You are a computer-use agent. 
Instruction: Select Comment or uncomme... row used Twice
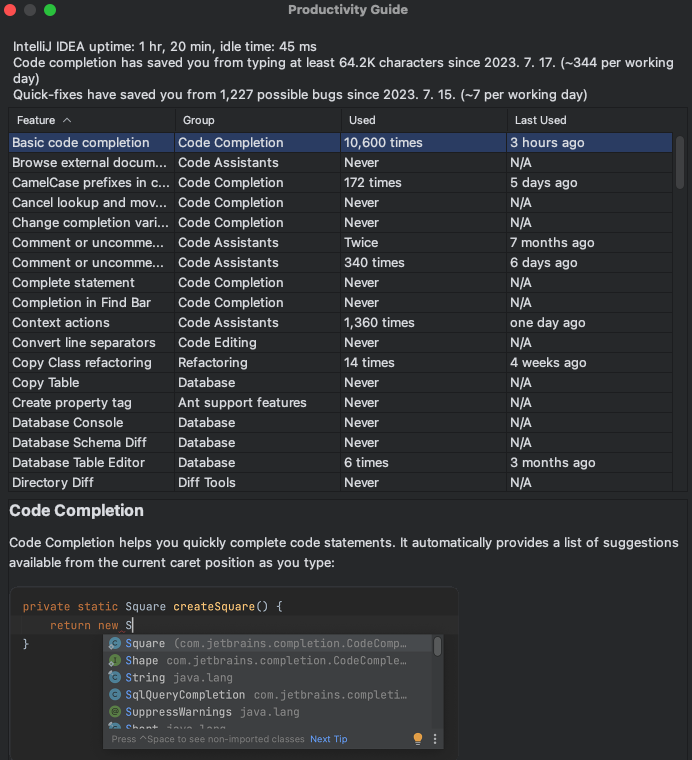[x=340, y=242]
